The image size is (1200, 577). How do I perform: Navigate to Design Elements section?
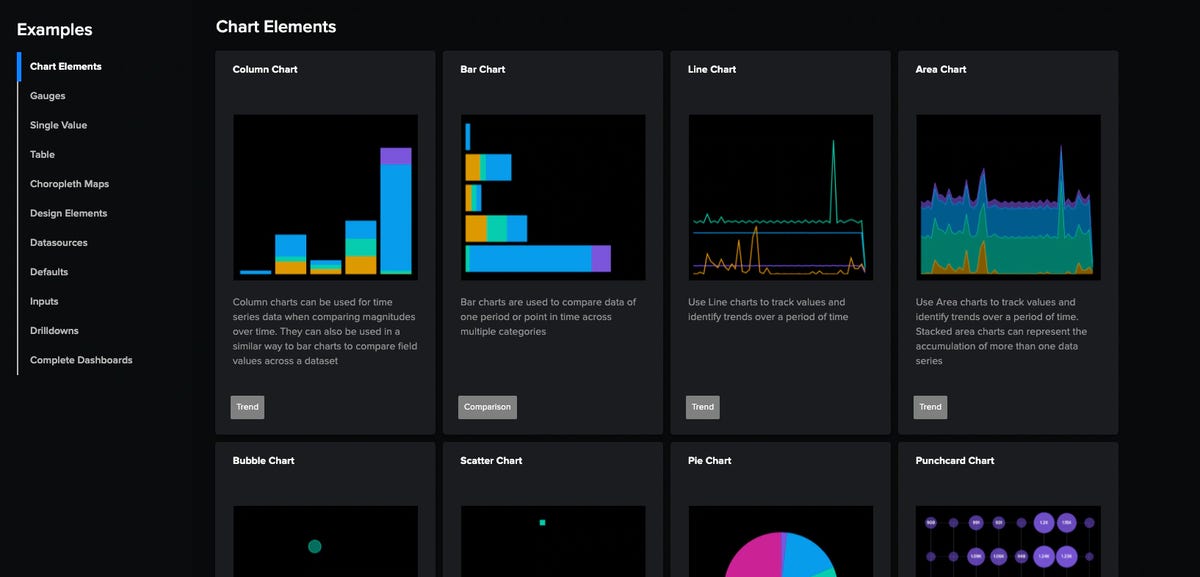coord(68,213)
